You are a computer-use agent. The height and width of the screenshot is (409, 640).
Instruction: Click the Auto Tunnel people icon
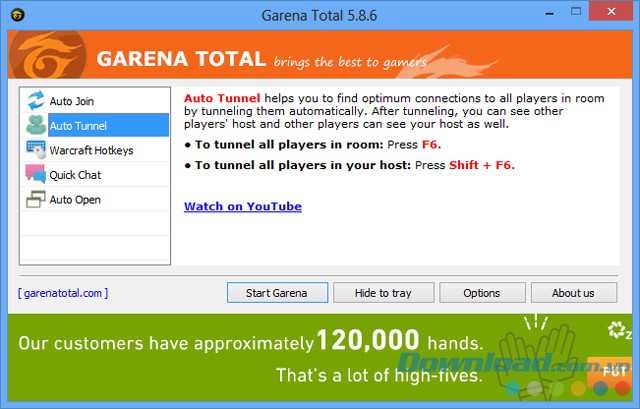pos(35,126)
